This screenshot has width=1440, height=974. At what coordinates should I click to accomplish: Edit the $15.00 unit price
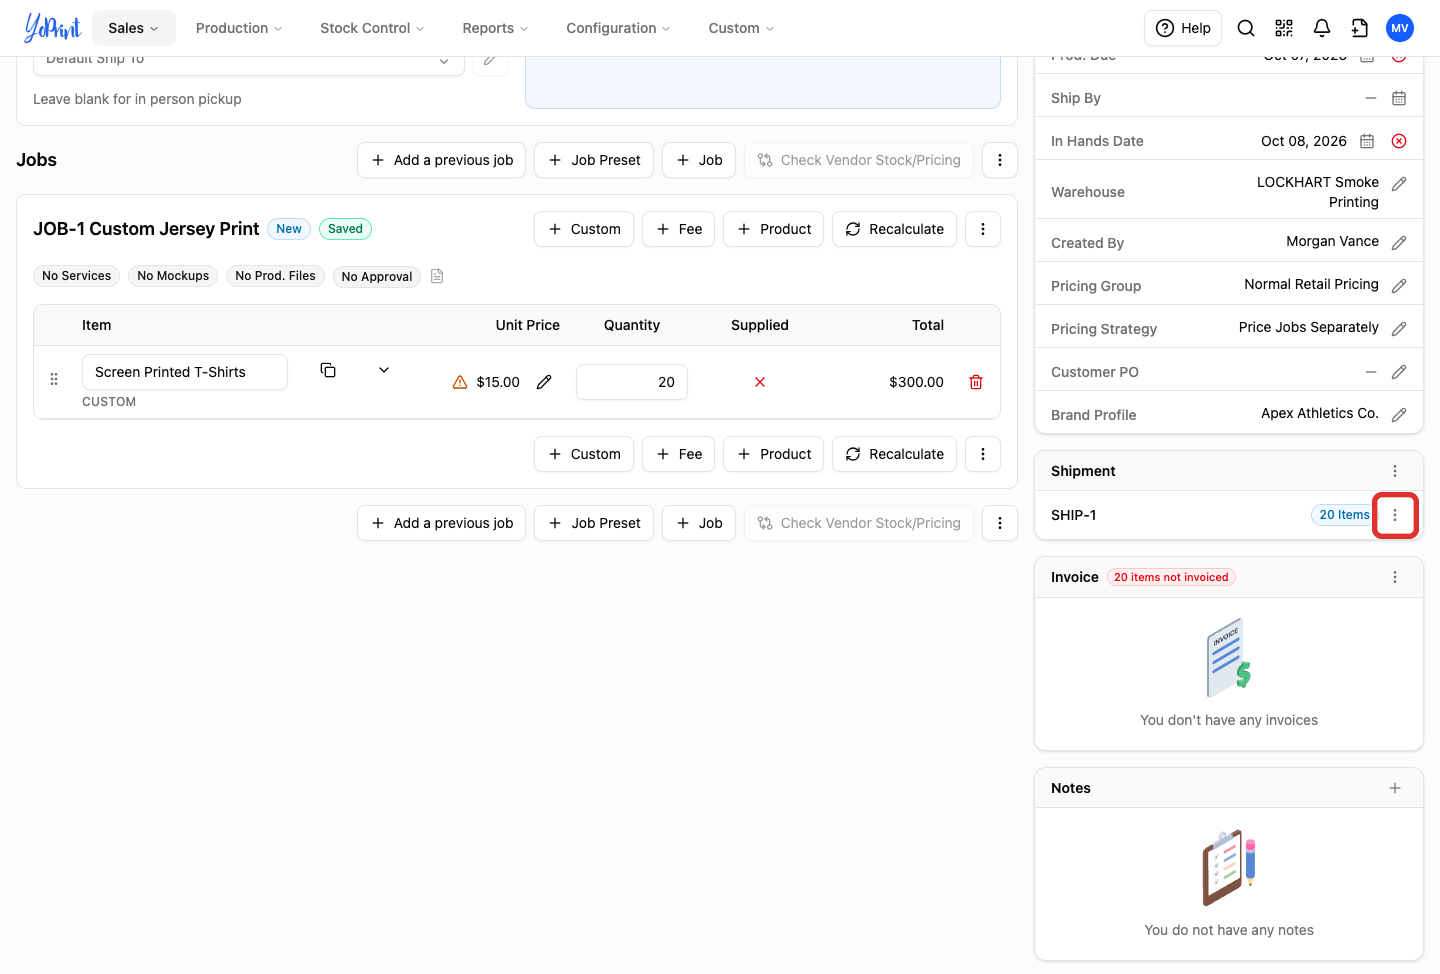coord(544,382)
